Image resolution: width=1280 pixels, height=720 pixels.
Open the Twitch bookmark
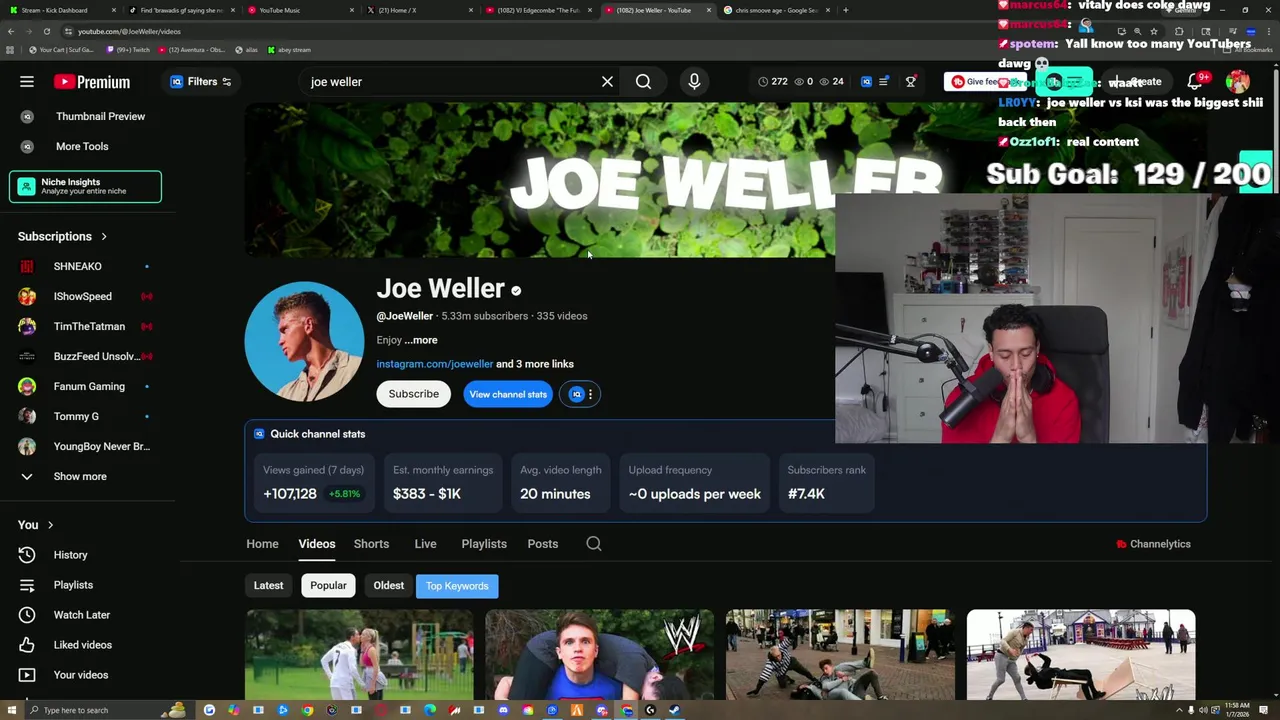click(x=129, y=50)
